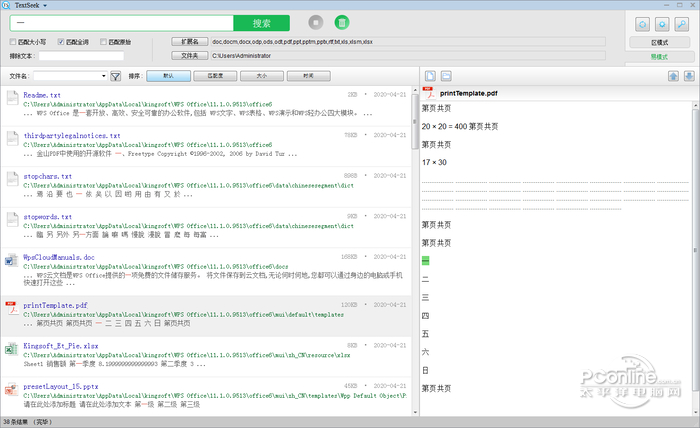Viewport: 700px width, 428px height.
Task: Jump to next match with down arrow icon
Action: click(689, 76)
